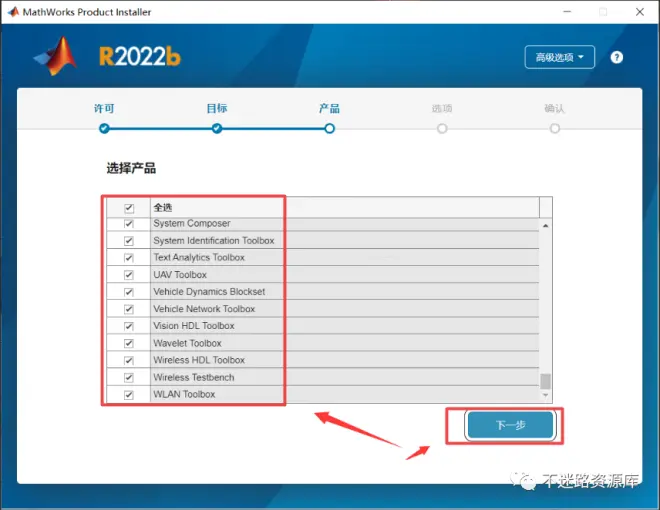Select the System Composer row text
Image resolution: width=660 pixels, height=510 pixels.
click(192, 223)
